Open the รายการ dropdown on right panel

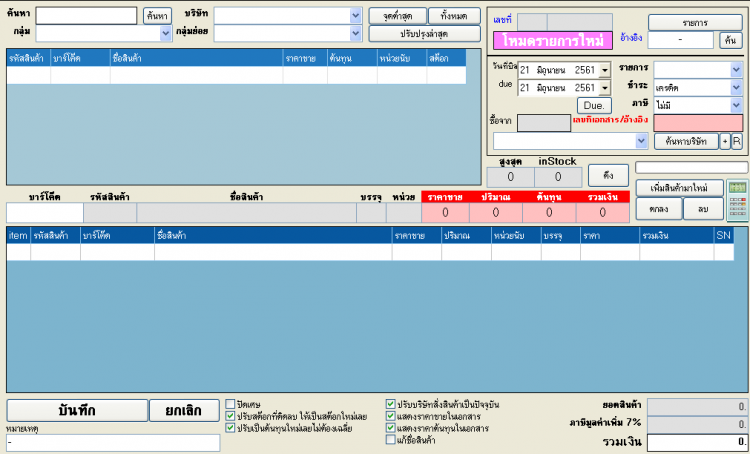point(736,70)
